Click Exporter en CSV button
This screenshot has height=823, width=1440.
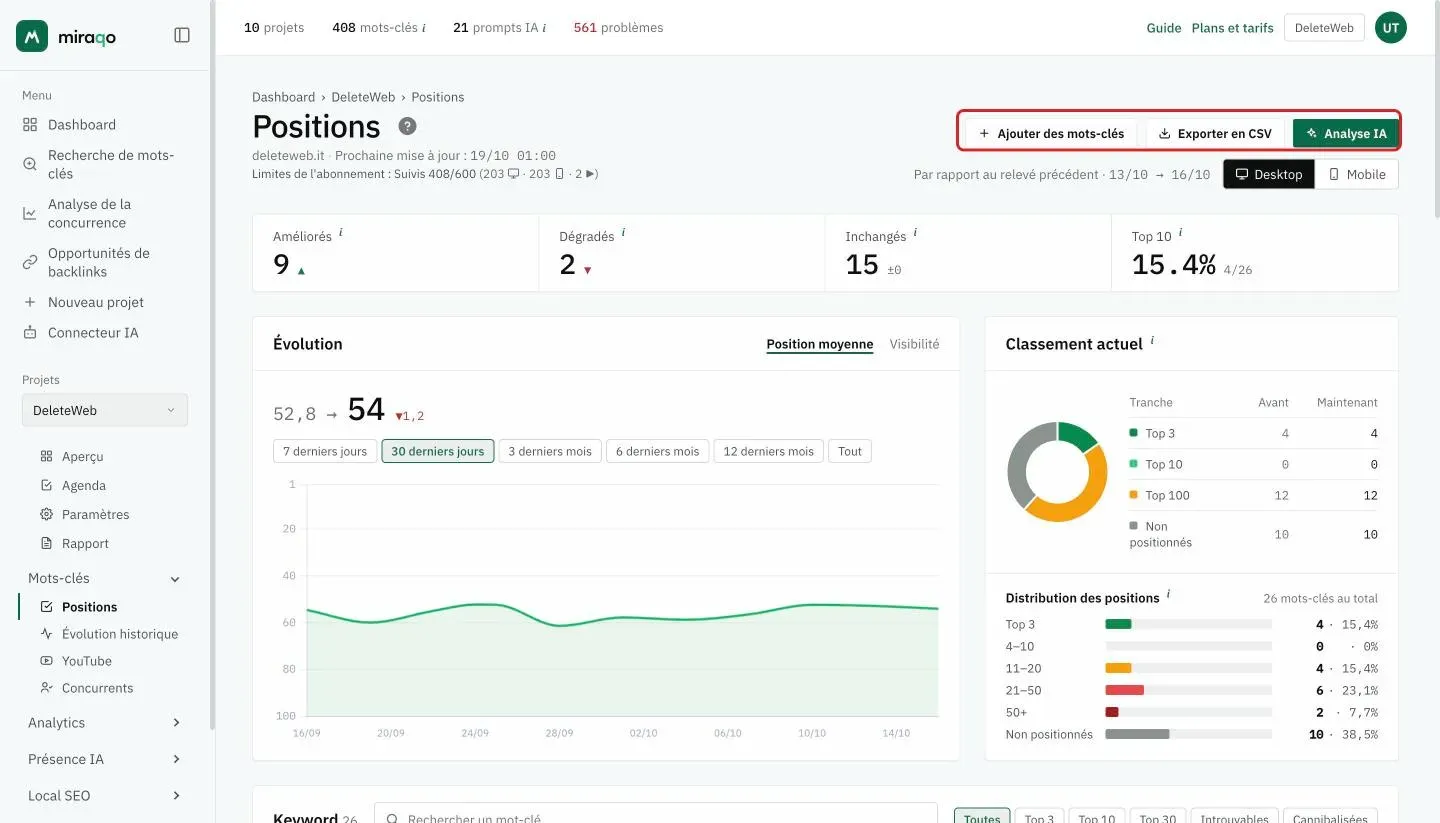coord(1215,134)
